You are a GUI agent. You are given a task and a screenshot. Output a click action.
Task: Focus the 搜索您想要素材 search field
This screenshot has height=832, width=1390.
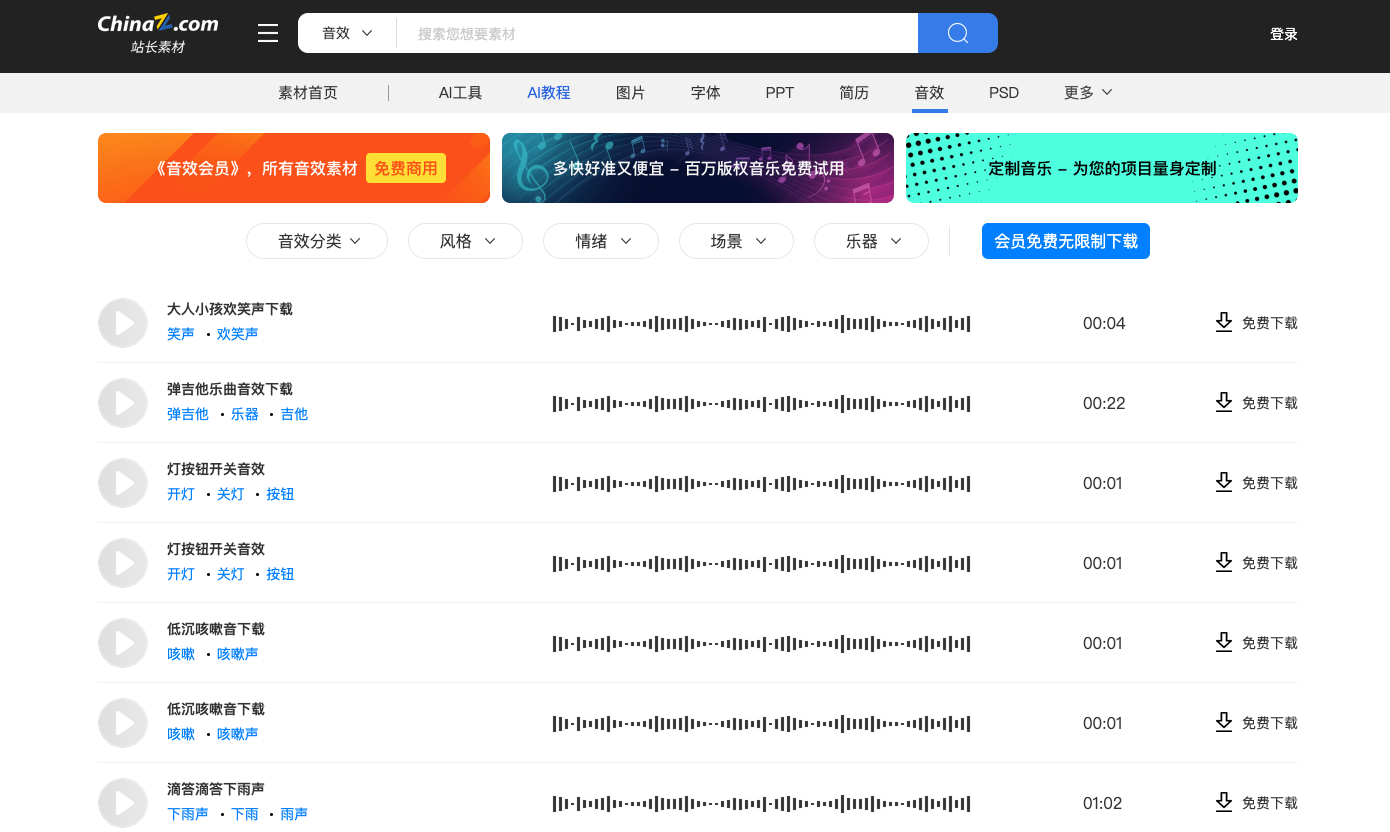pos(656,34)
